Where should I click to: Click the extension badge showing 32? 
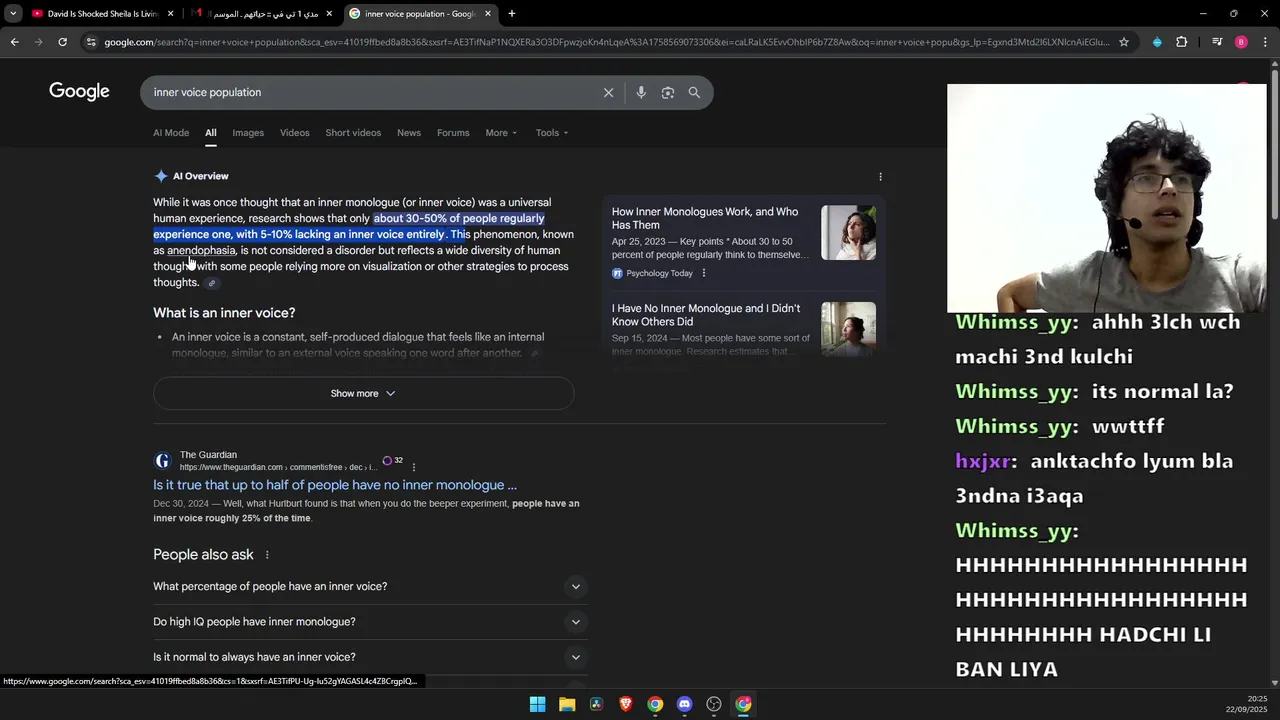click(393, 461)
